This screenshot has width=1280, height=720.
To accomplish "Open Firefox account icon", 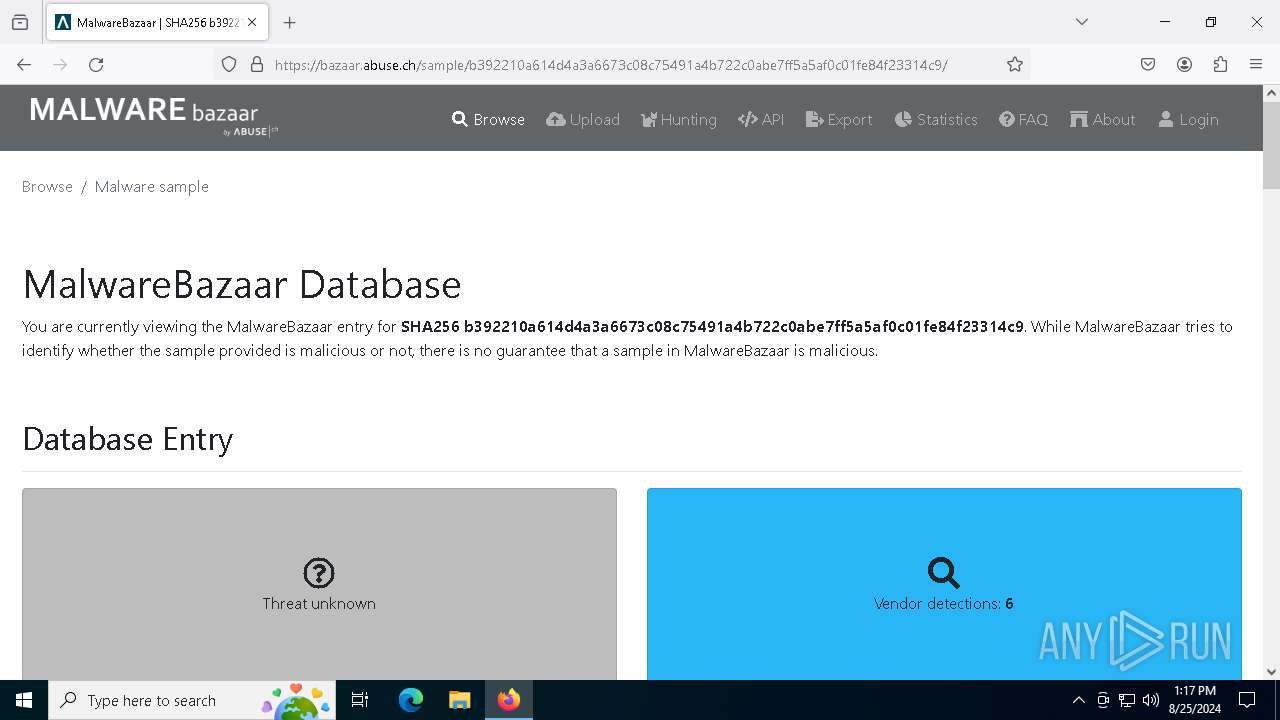I will point(1184,64).
